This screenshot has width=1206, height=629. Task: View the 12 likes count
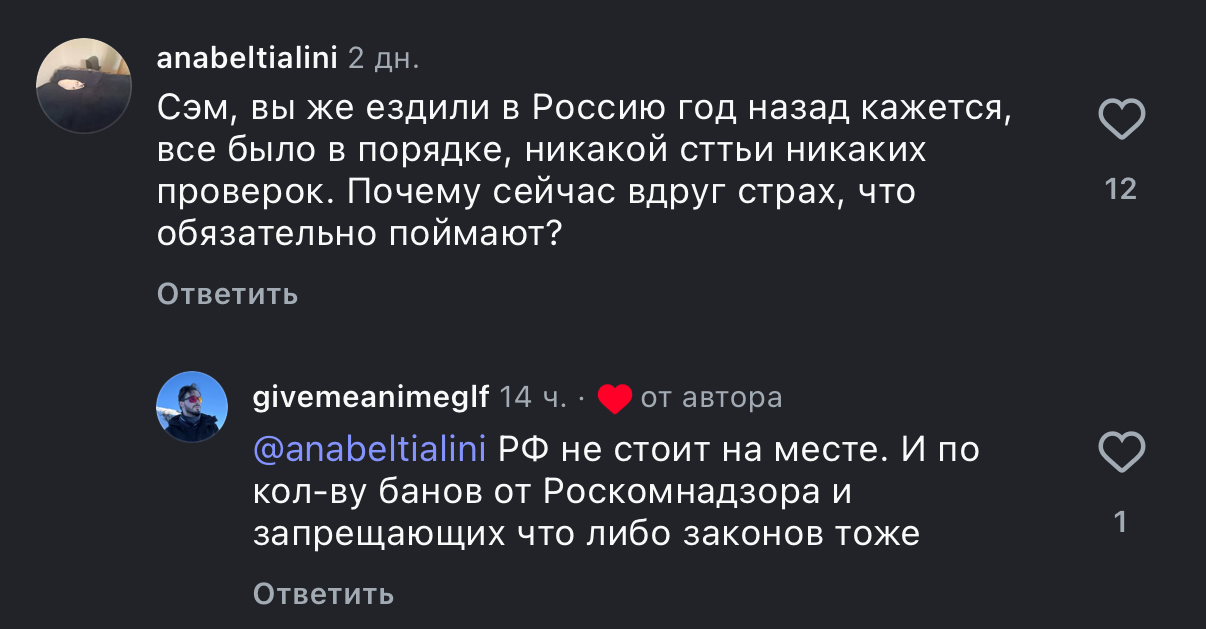[1121, 189]
